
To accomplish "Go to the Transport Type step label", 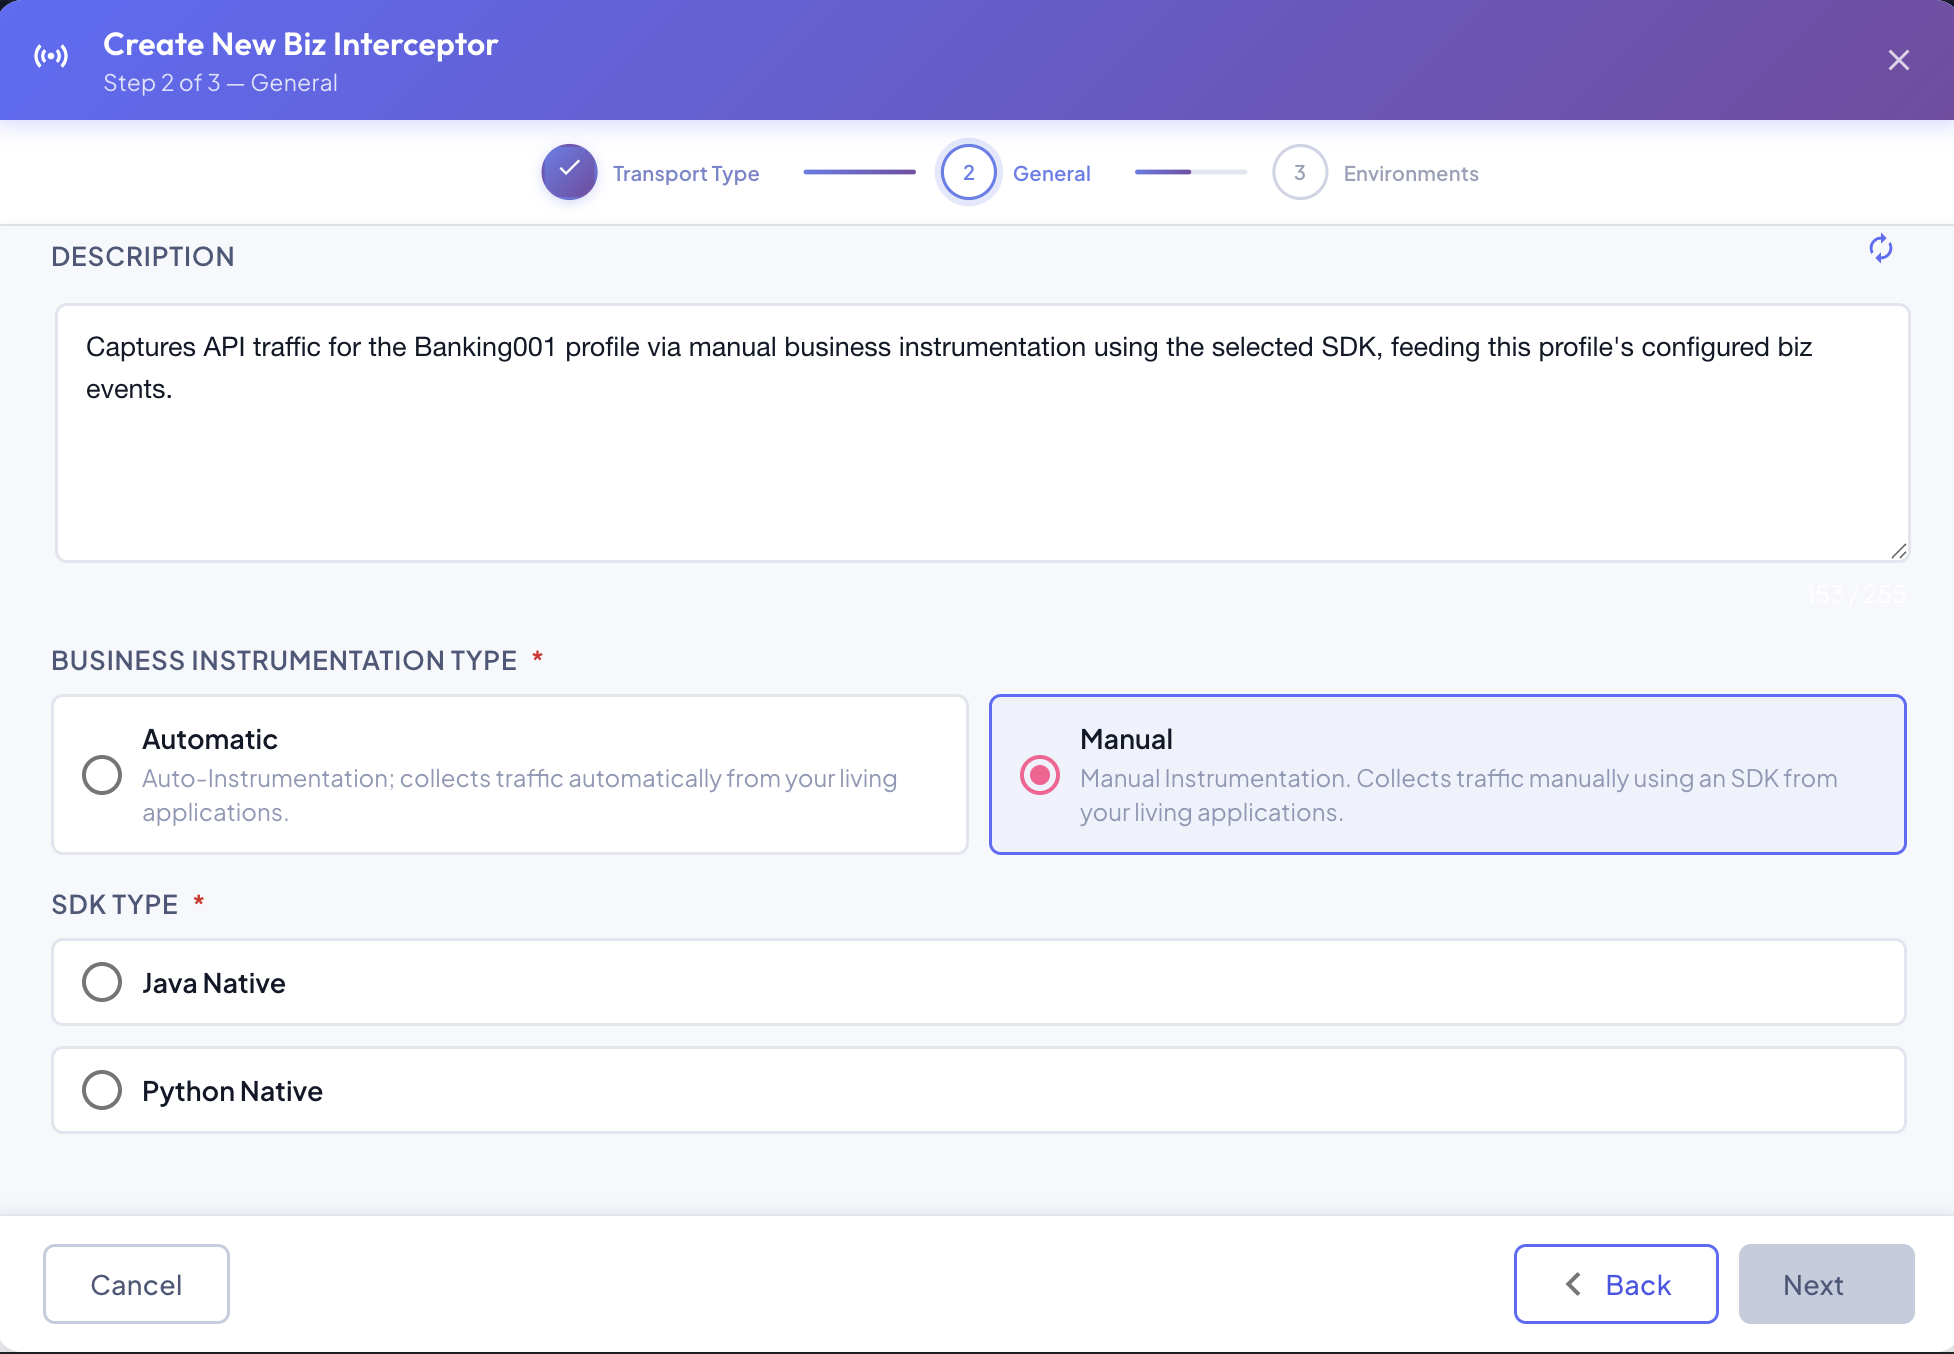I will (686, 174).
